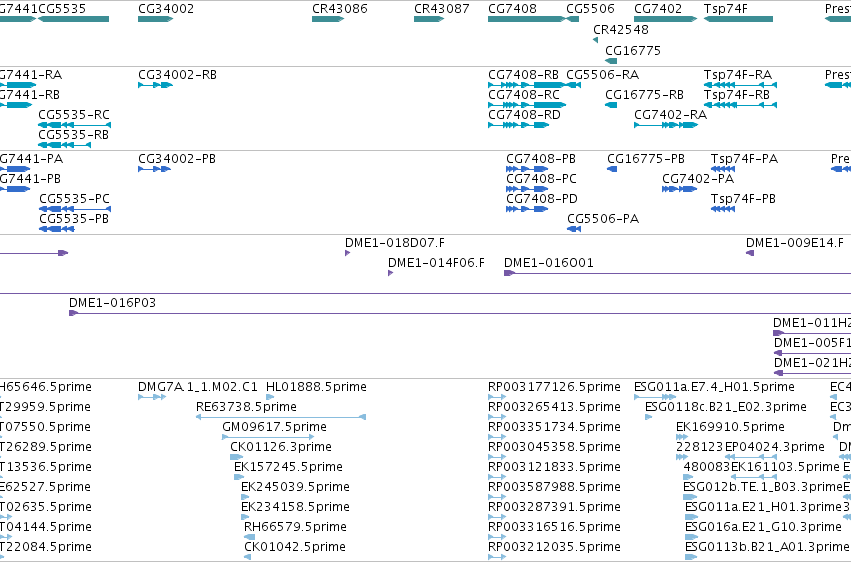851x562 pixels.
Task: Select the EK161103.5prime EST
Action: point(755,477)
